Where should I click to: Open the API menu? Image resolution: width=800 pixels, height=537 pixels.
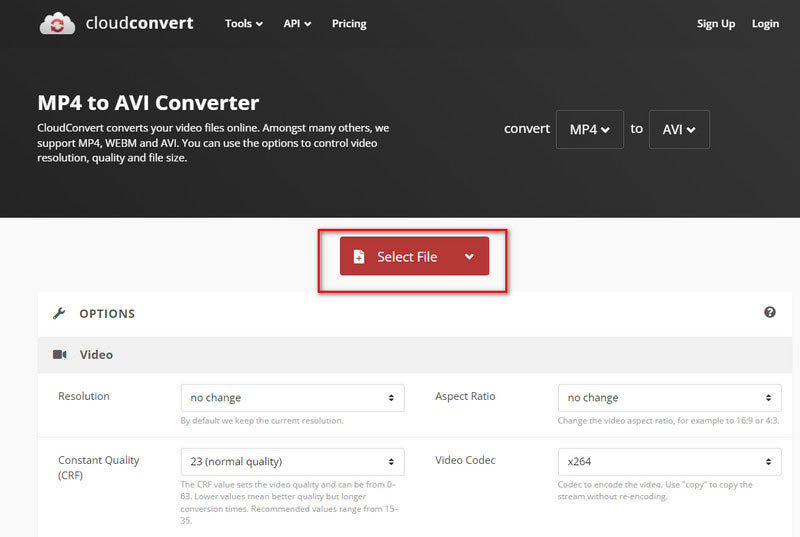[x=297, y=23]
